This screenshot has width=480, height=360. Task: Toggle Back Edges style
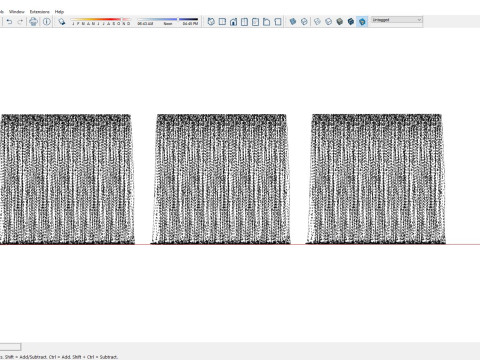[304, 22]
